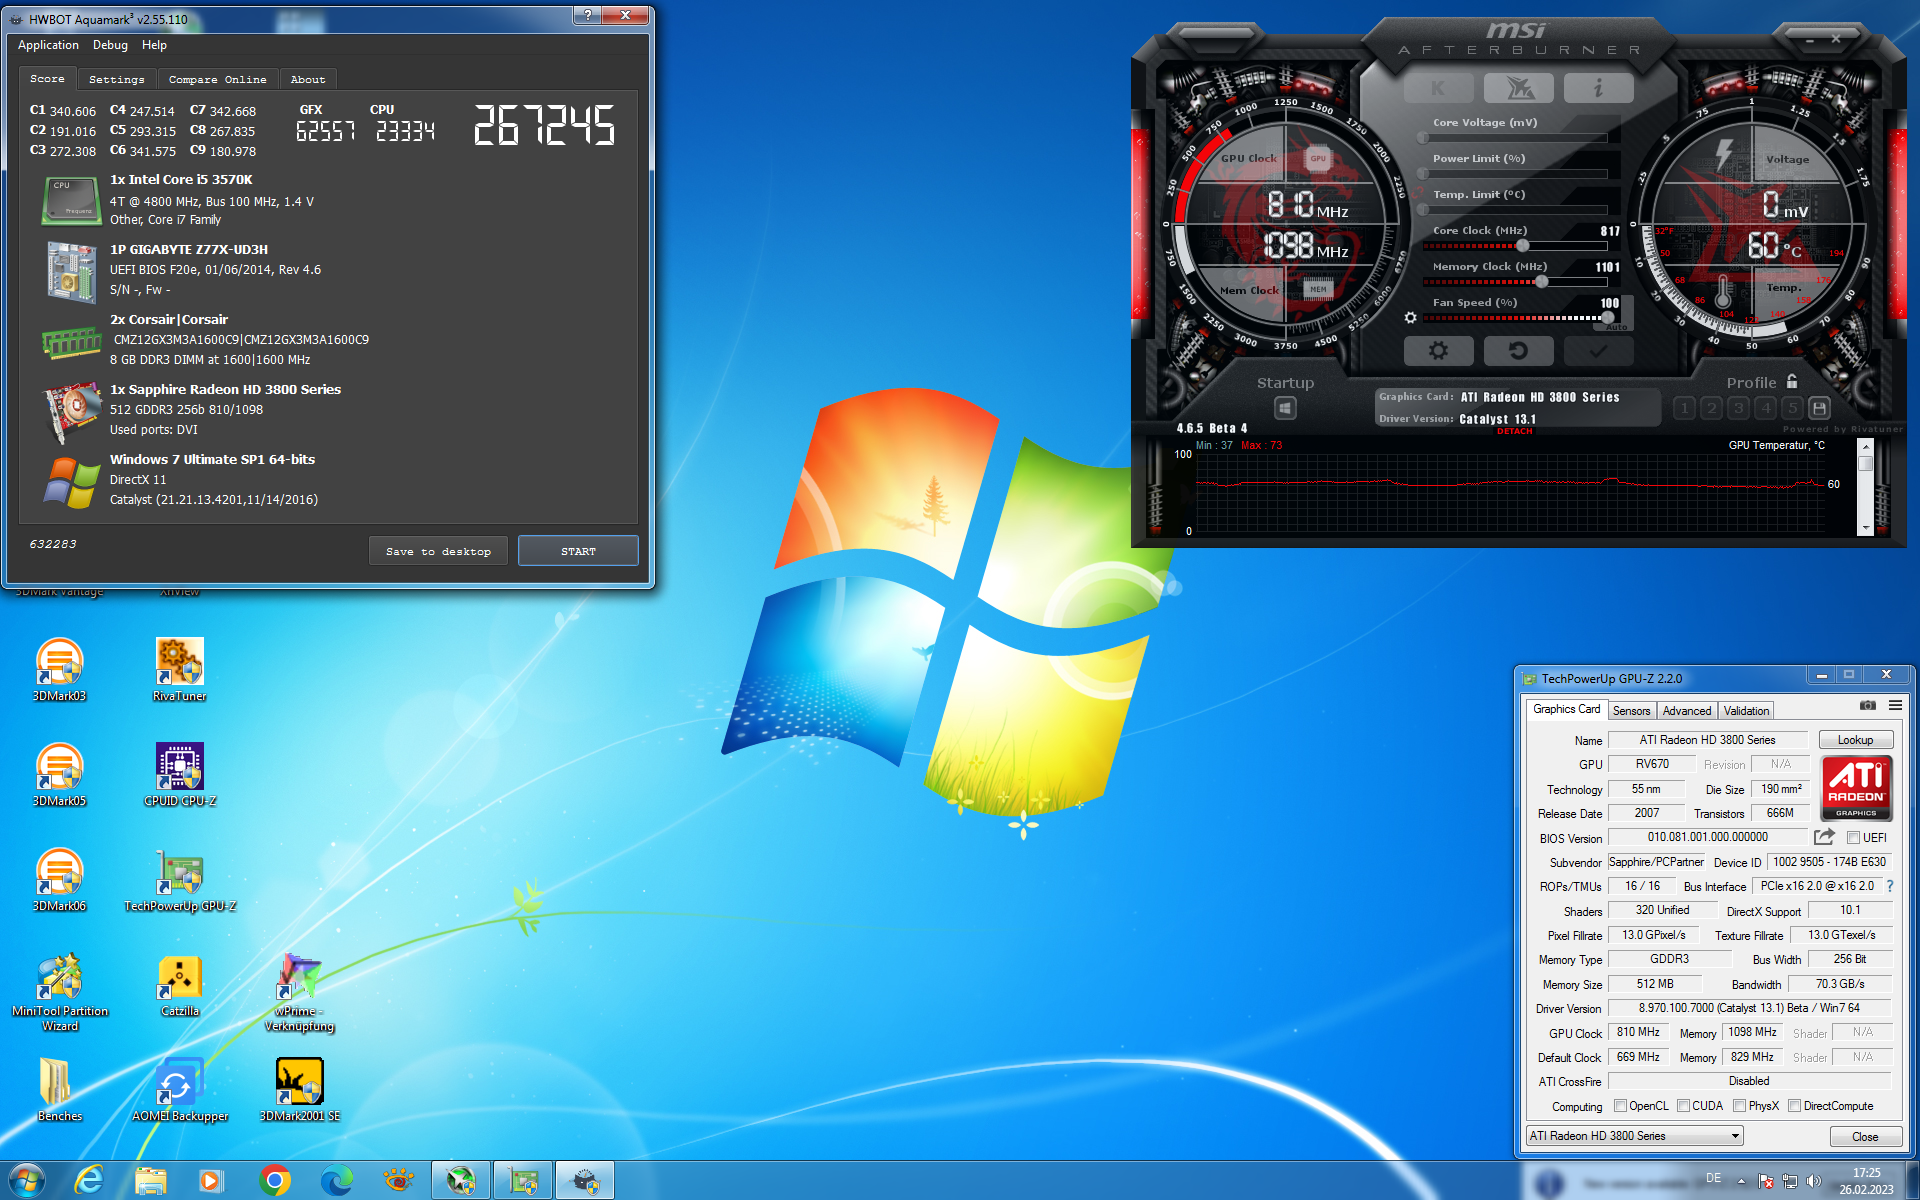Click DETACH under Afterburner driver version
1920x1200 pixels.
point(1514,431)
